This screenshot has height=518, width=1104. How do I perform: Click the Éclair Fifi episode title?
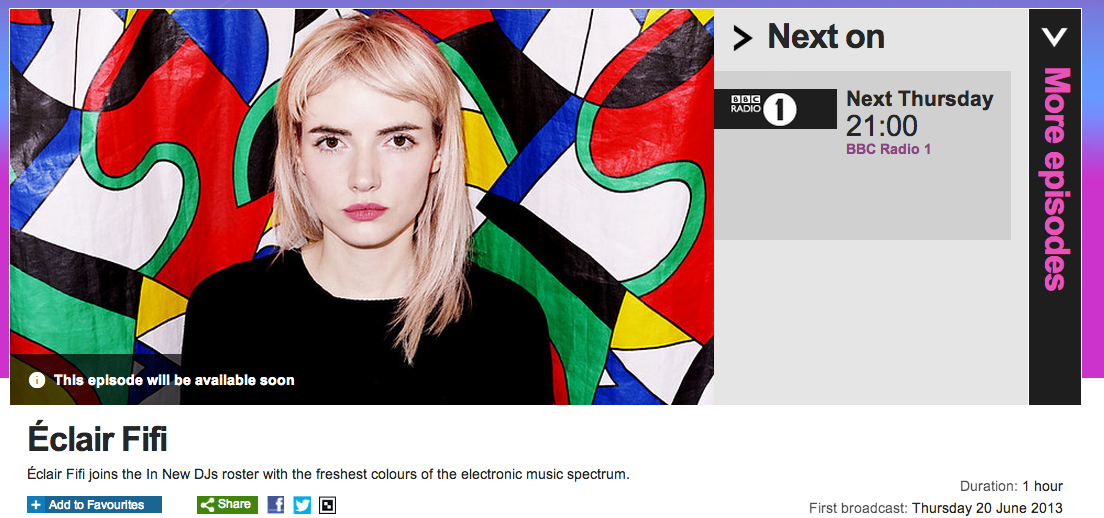97,439
